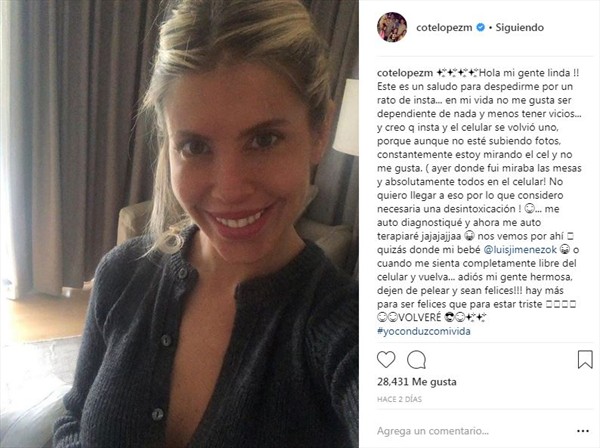The width and height of the screenshot is (600, 448).
Task: Open the cotelopezm profile avatar
Action: tap(392, 27)
